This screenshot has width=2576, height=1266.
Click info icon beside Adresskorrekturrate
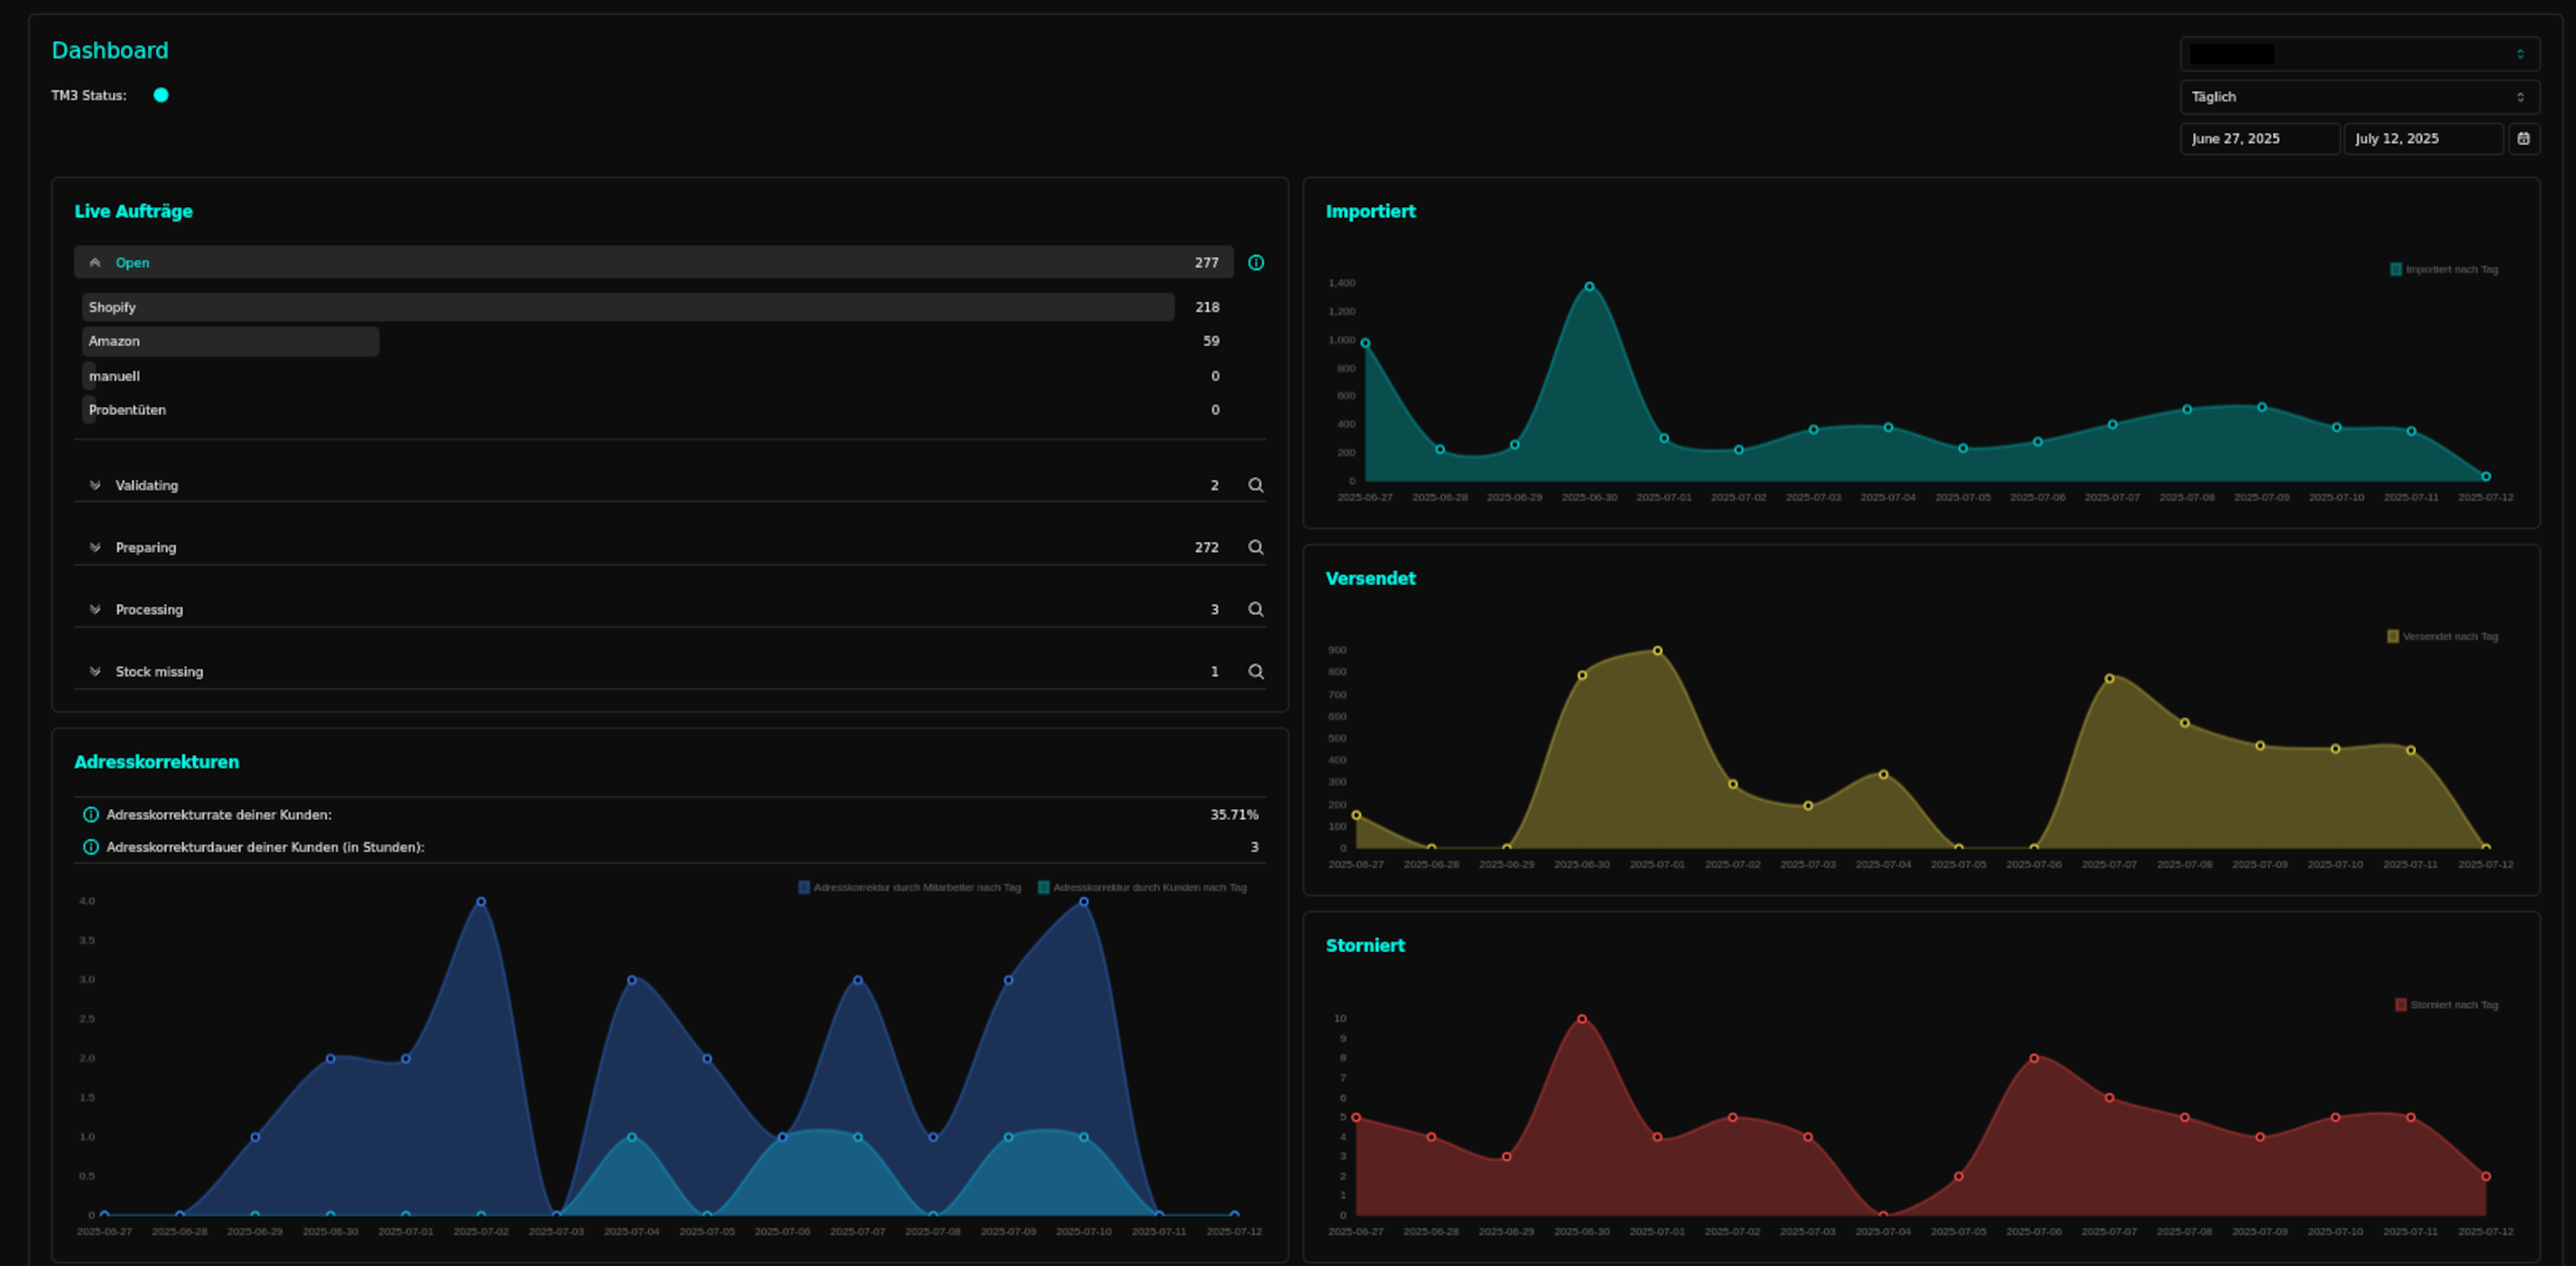91,815
